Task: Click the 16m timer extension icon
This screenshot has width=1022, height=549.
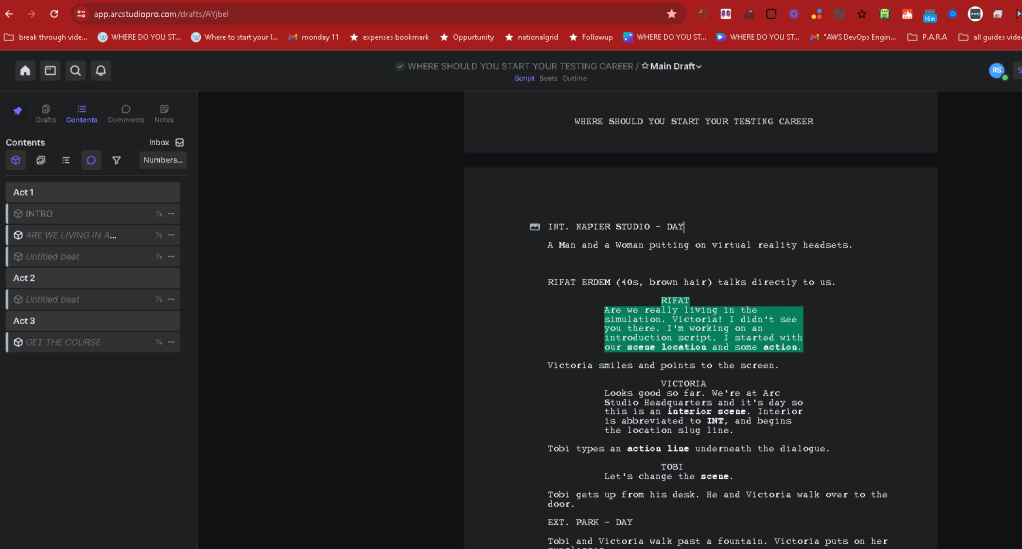Action: pyautogui.click(x=929, y=14)
